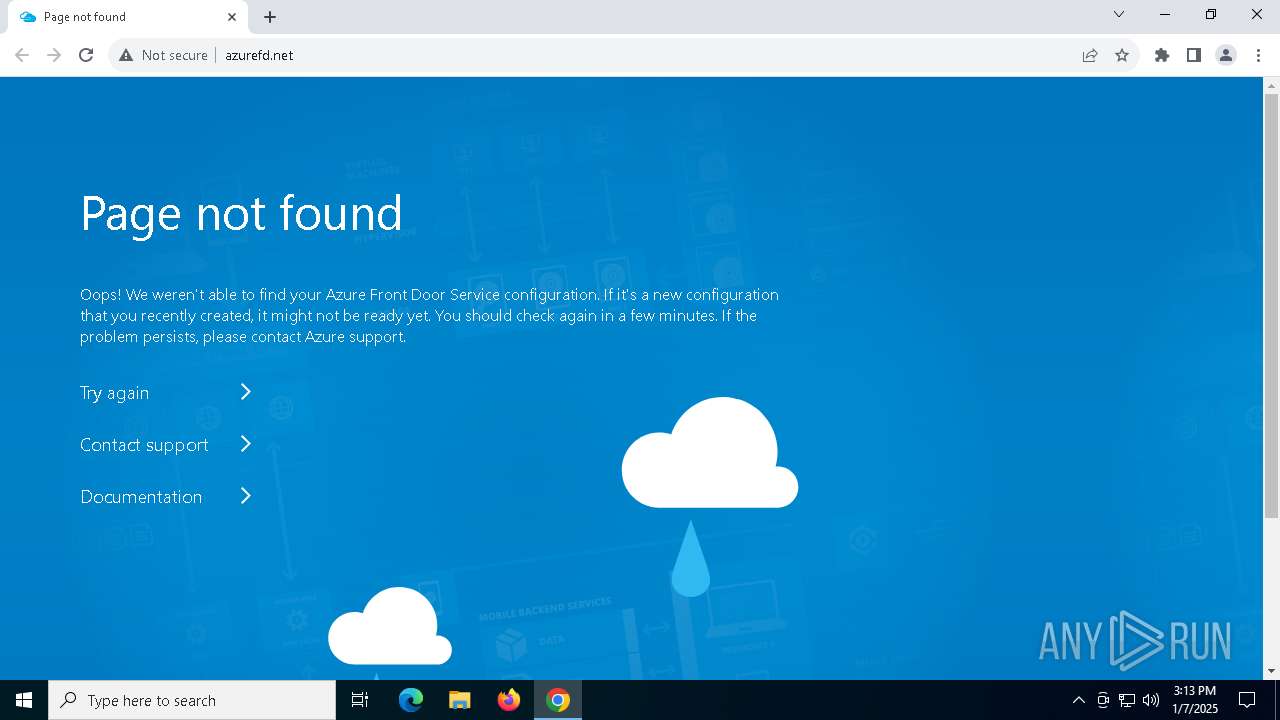Select the Page not found tab
The image size is (1280, 720).
point(128,17)
